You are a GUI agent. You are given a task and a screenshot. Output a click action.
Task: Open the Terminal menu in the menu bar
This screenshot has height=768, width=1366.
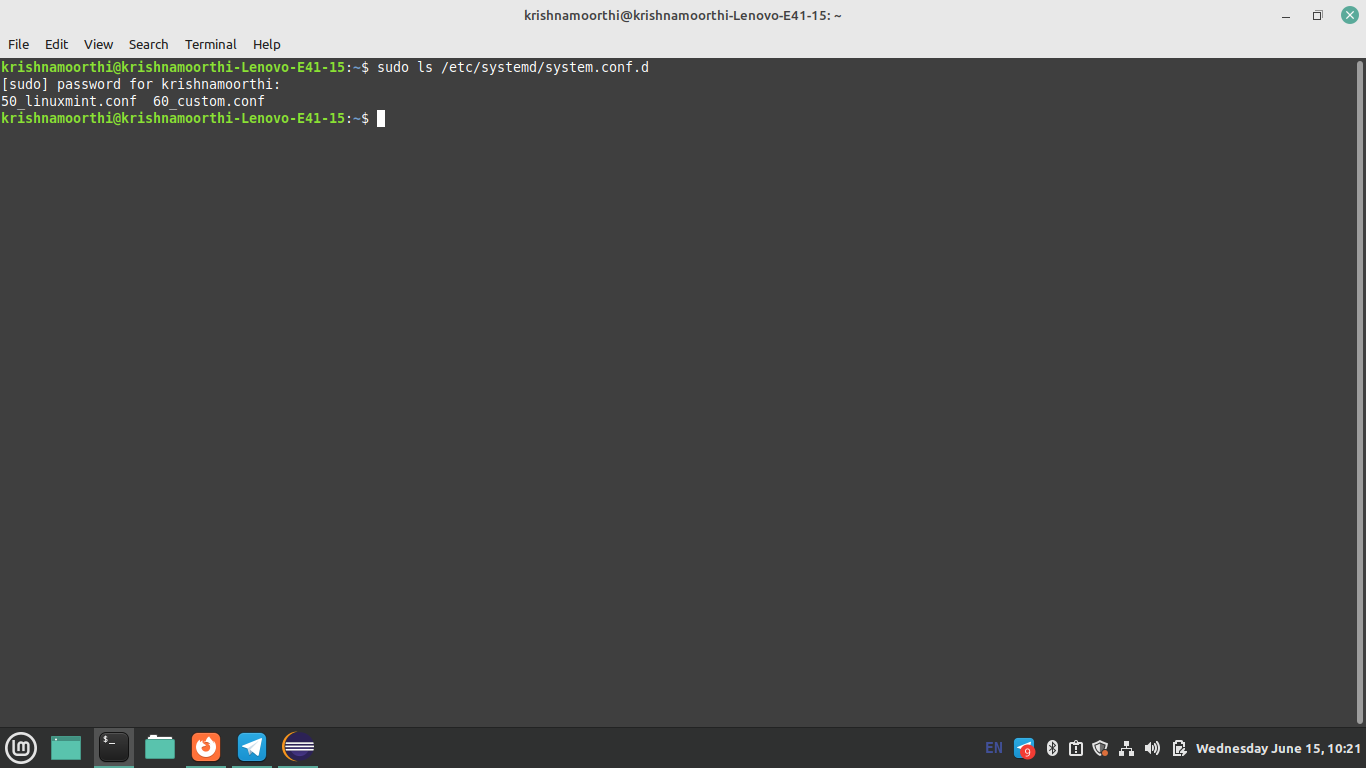click(x=210, y=44)
